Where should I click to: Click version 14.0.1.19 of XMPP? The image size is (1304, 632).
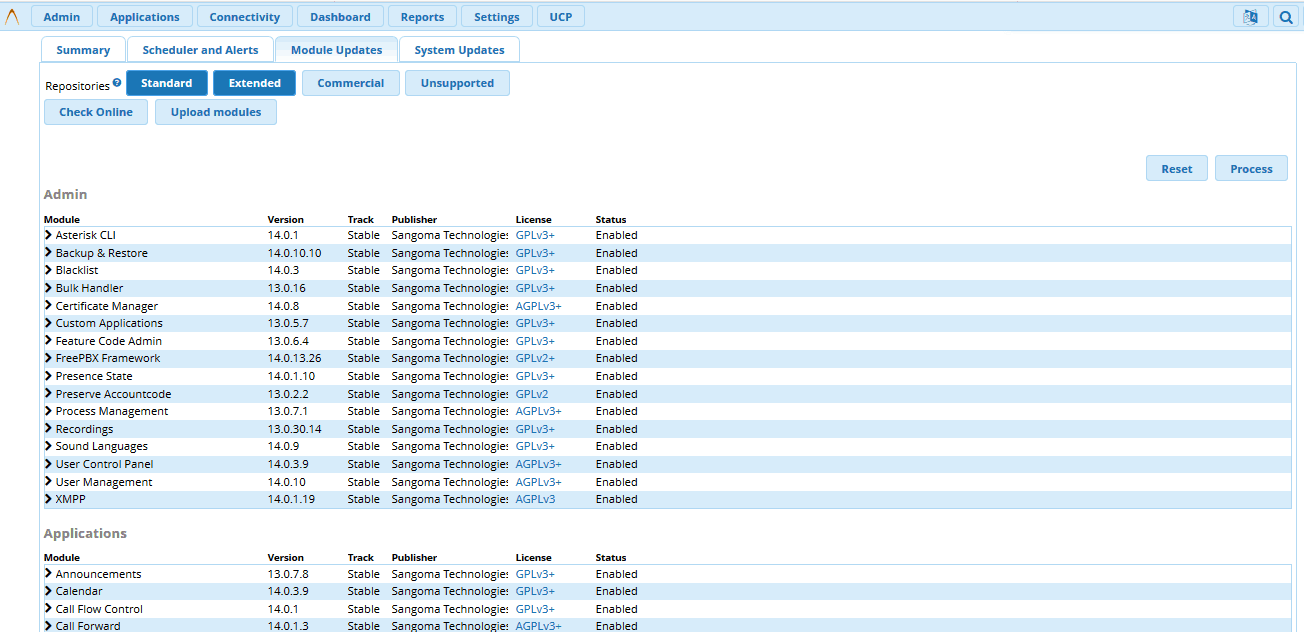(x=292, y=499)
